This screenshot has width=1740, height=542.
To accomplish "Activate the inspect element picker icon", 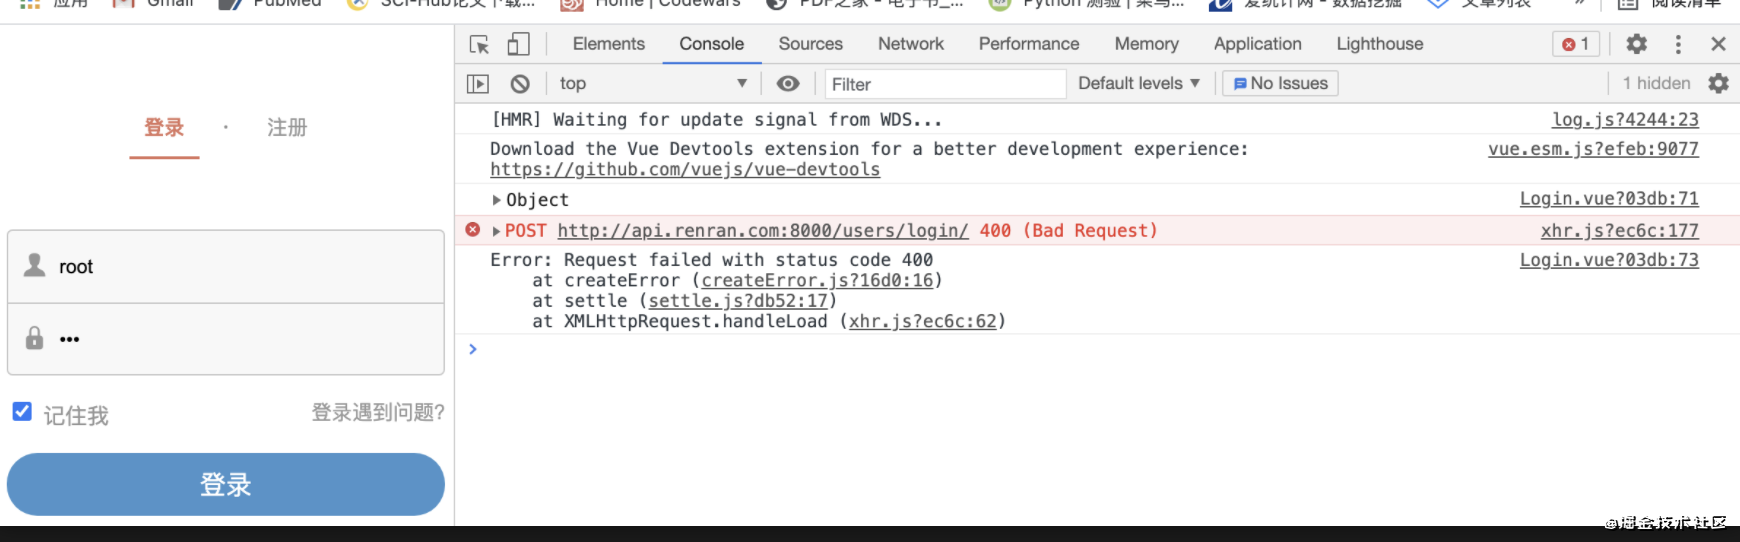I will 479,44.
